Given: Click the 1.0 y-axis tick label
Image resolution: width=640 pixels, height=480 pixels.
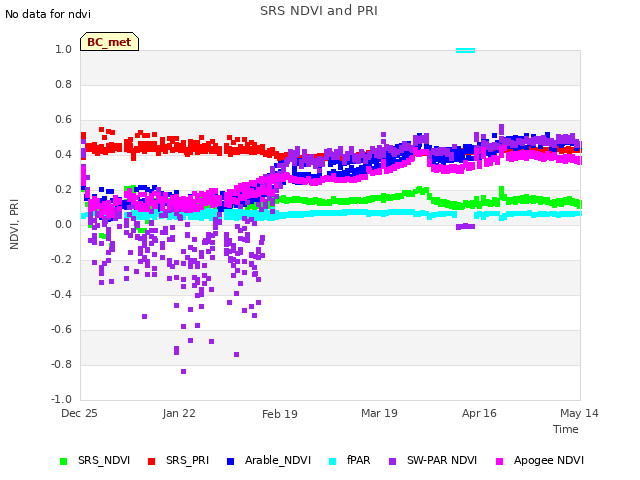Looking at the screenshot, I should tap(63, 49).
